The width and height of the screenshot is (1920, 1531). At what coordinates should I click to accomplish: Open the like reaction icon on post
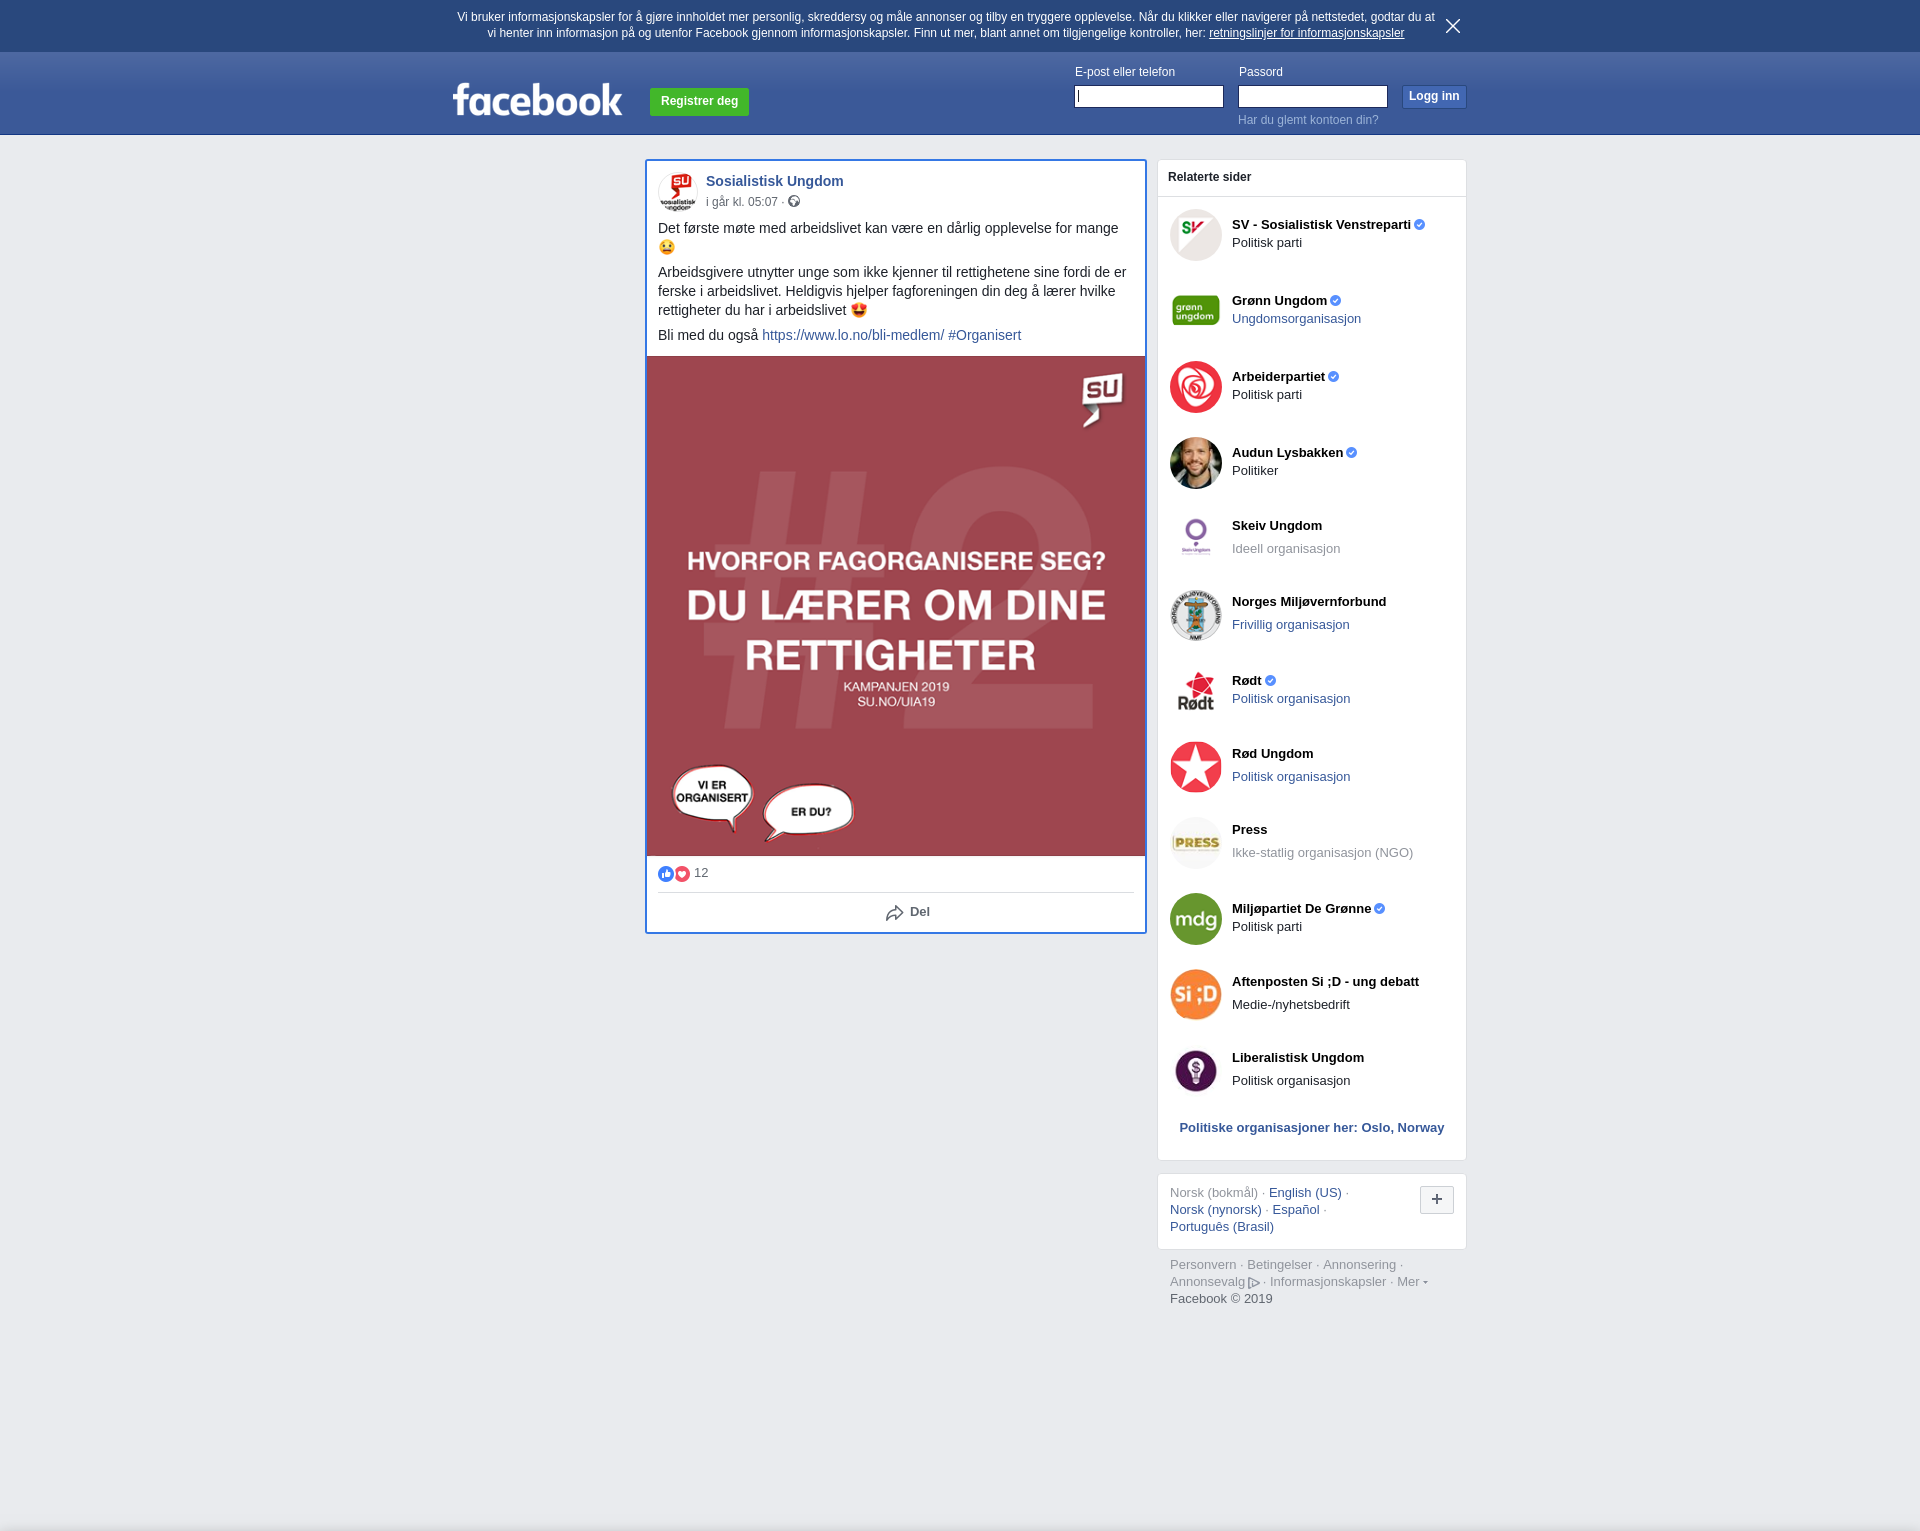tap(666, 874)
